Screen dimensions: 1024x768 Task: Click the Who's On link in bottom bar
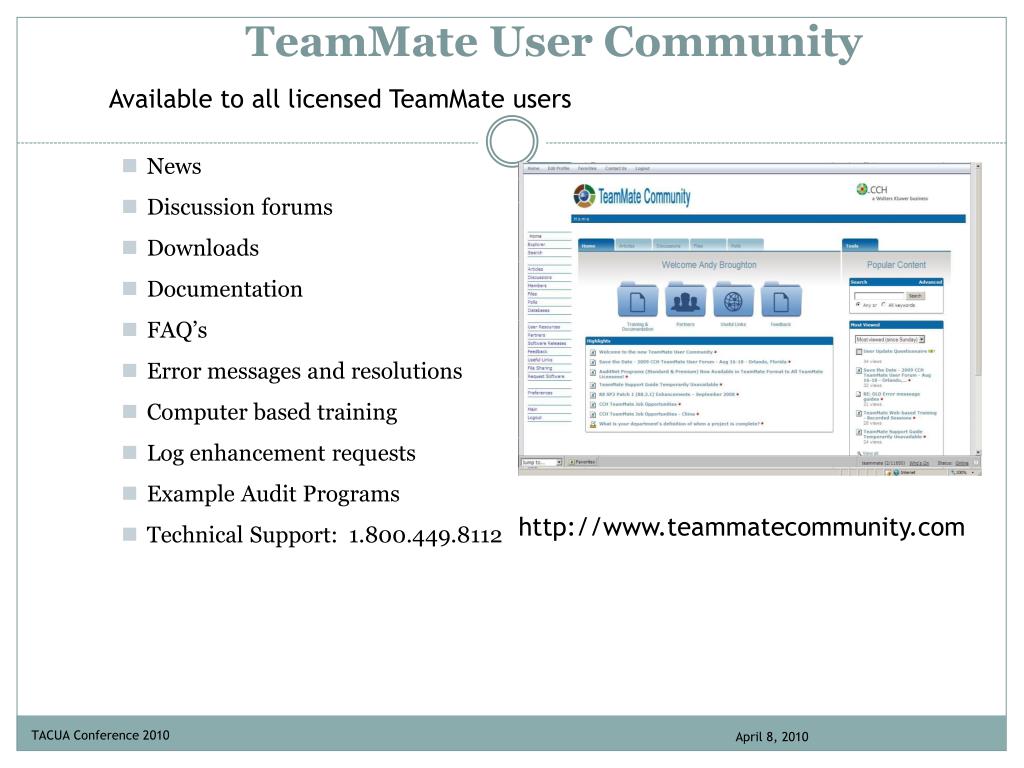tap(920, 463)
